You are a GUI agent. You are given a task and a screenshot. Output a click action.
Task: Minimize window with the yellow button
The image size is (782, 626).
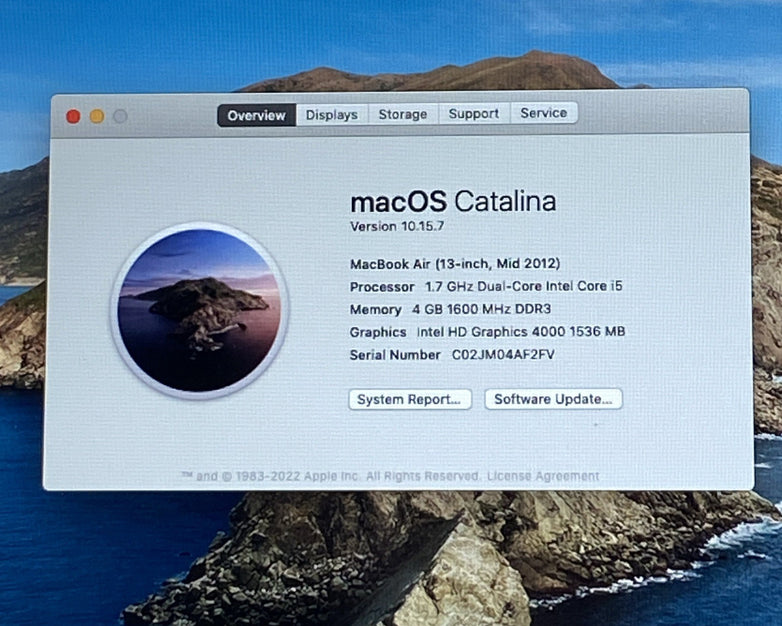97,116
